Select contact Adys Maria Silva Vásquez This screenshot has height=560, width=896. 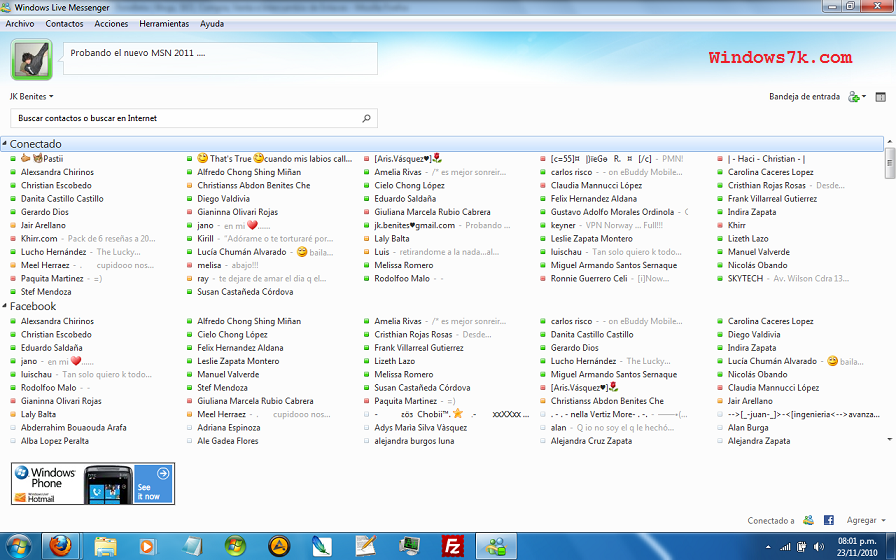[421, 427]
